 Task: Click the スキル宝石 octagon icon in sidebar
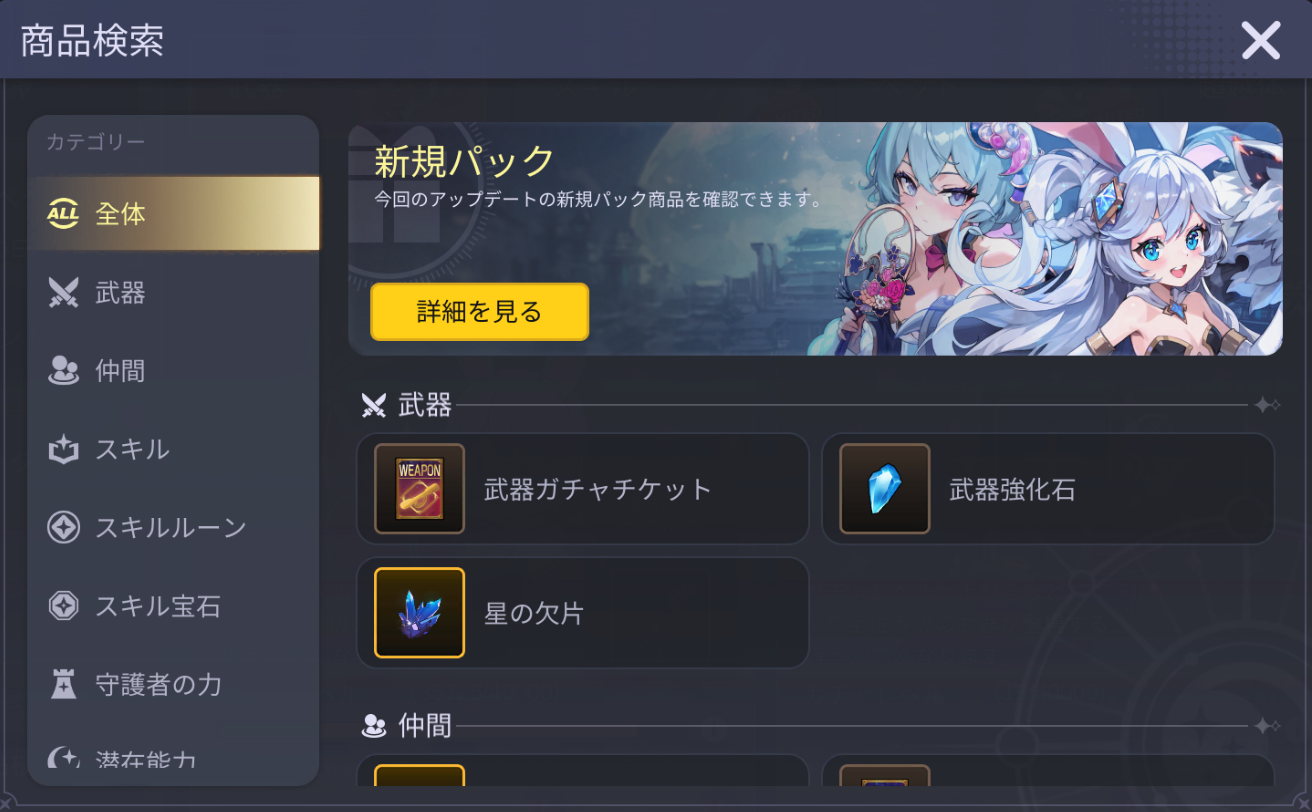point(63,606)
